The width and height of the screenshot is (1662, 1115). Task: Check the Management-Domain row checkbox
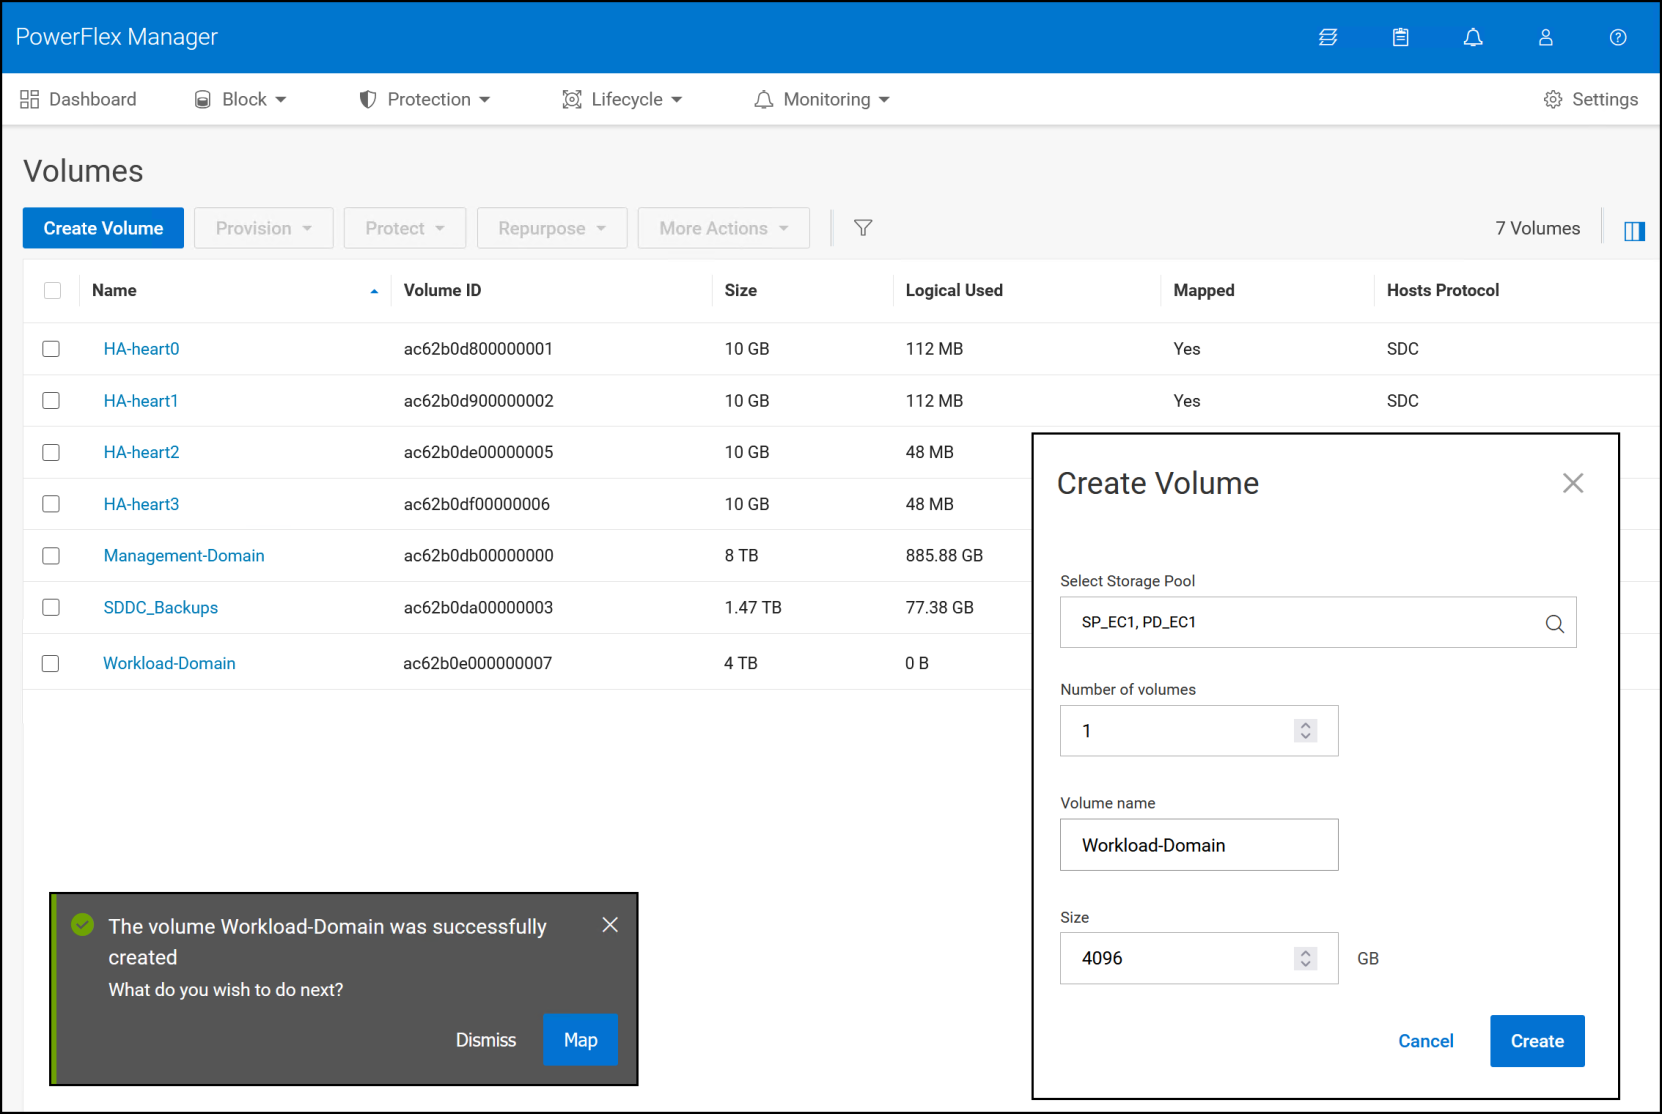[x=51, y=556]
